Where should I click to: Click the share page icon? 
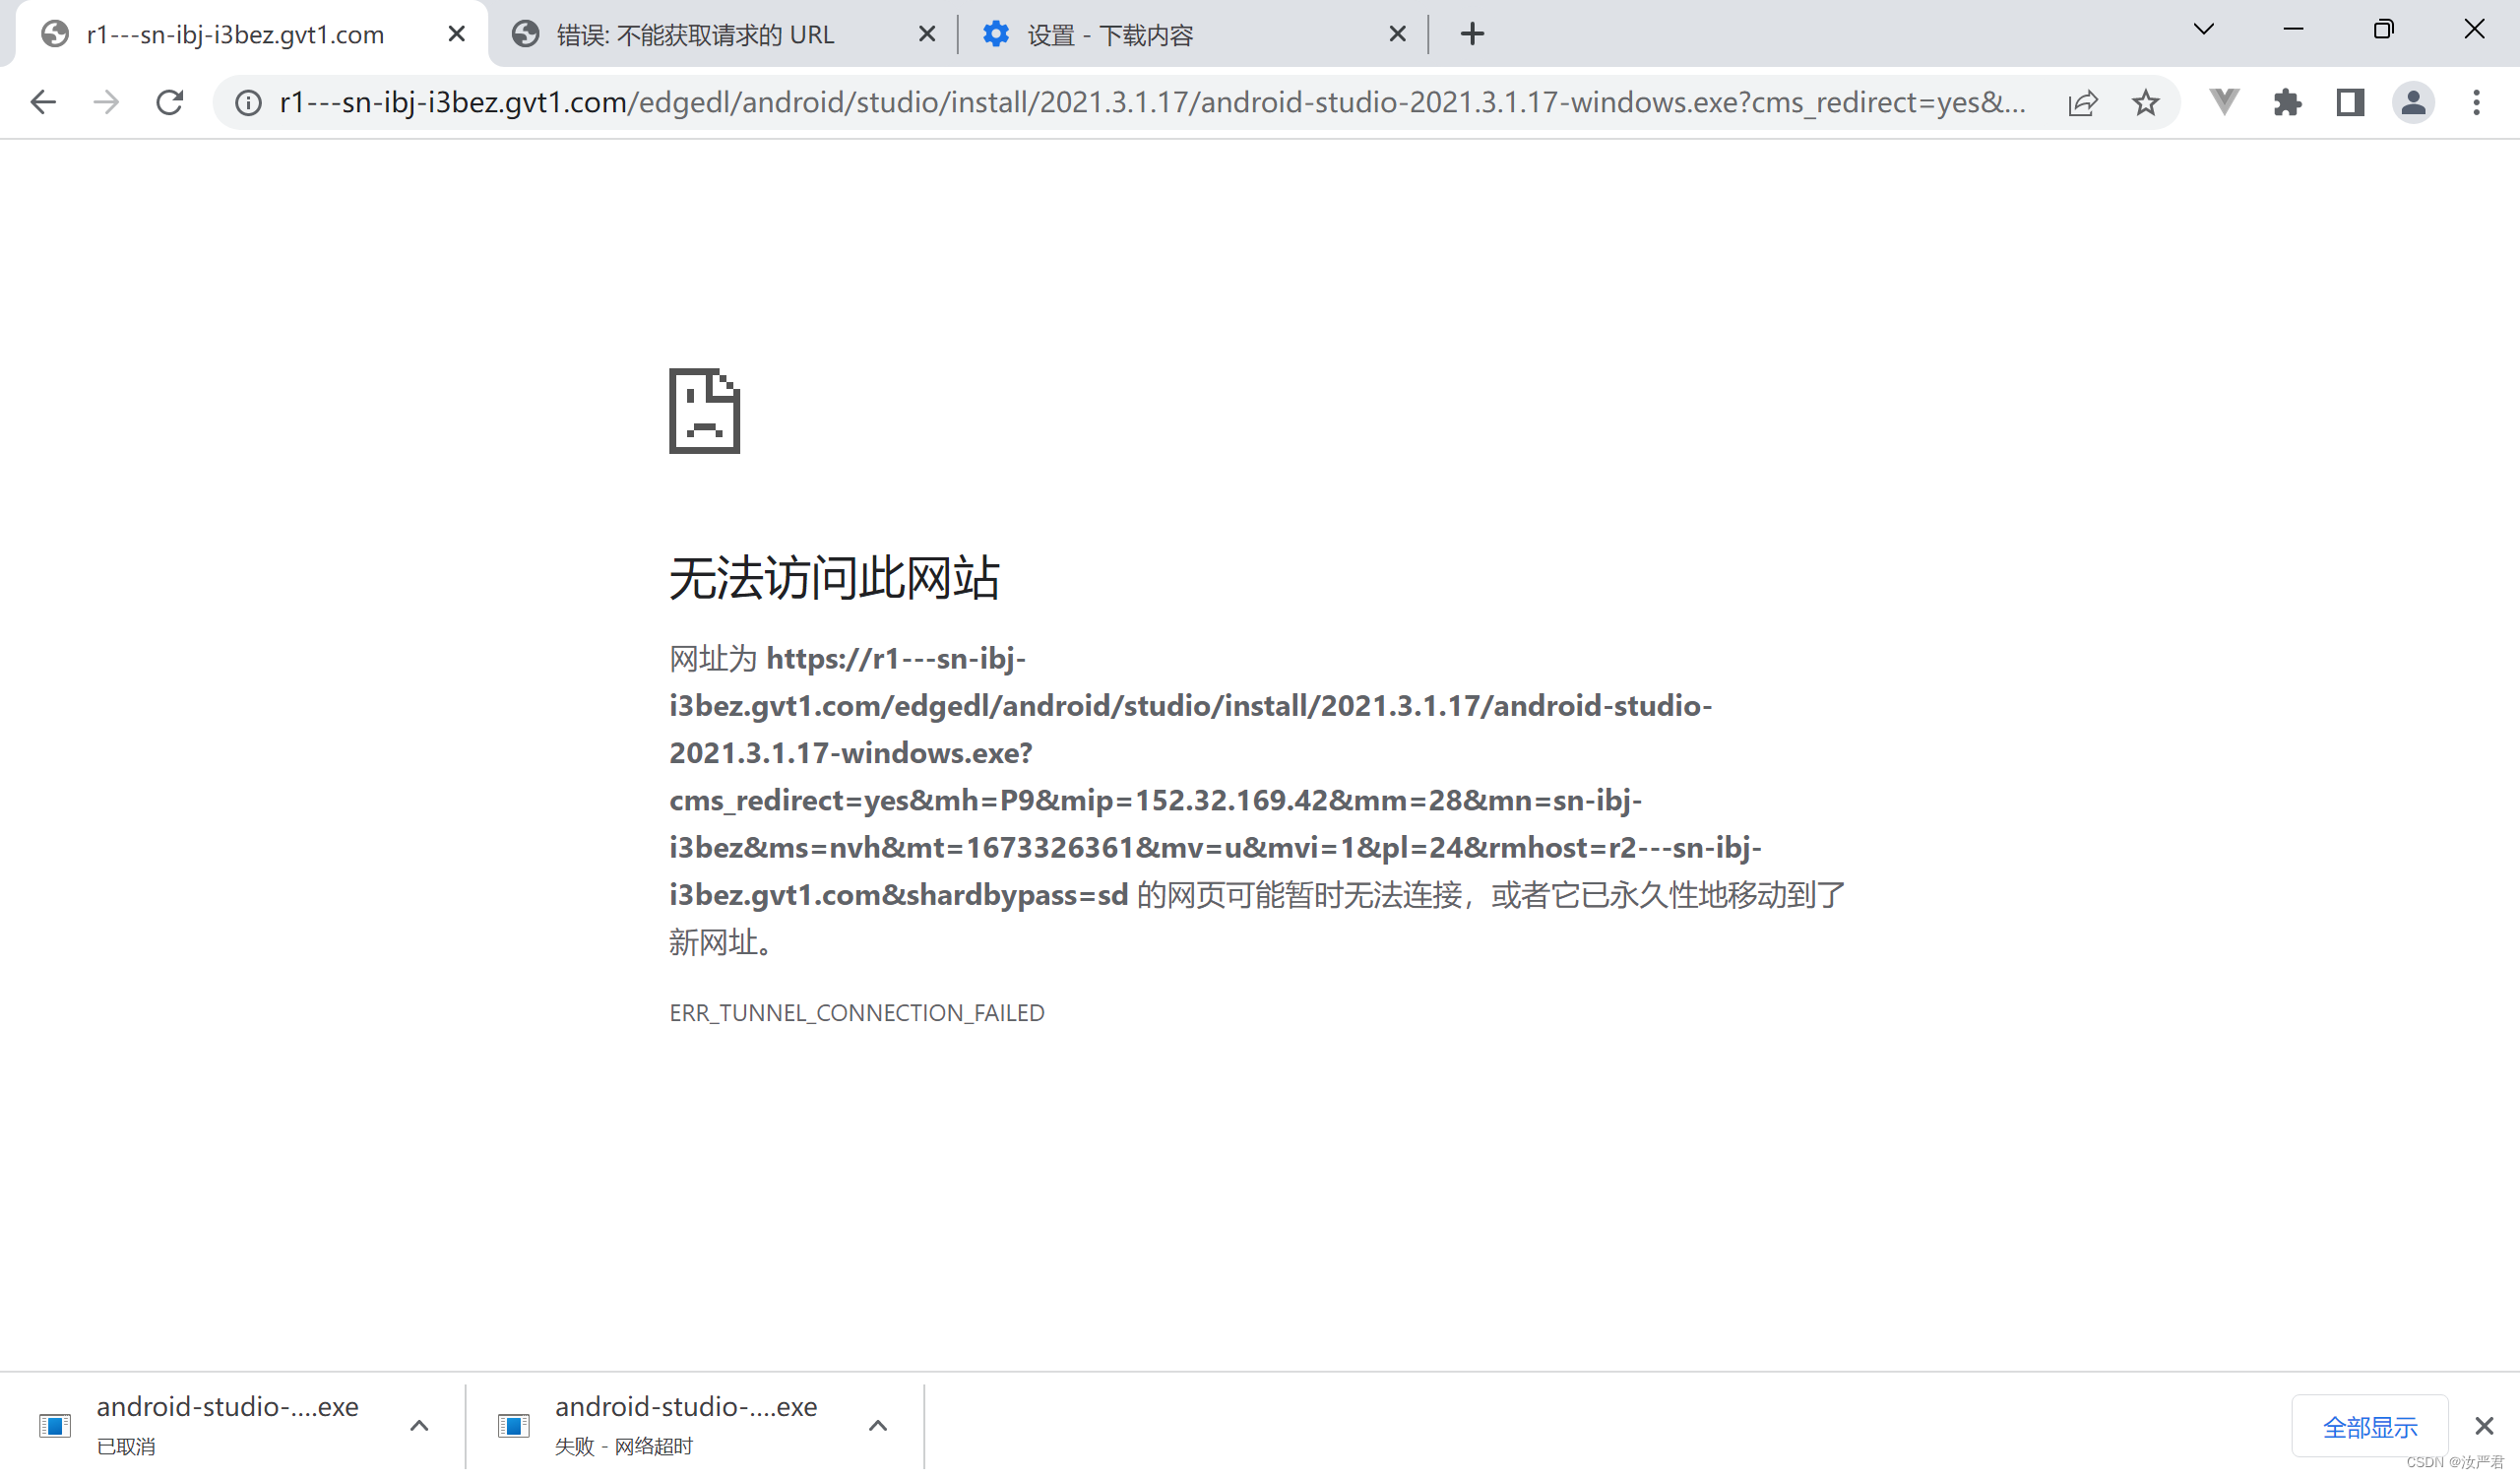(x=2082, y=102)
